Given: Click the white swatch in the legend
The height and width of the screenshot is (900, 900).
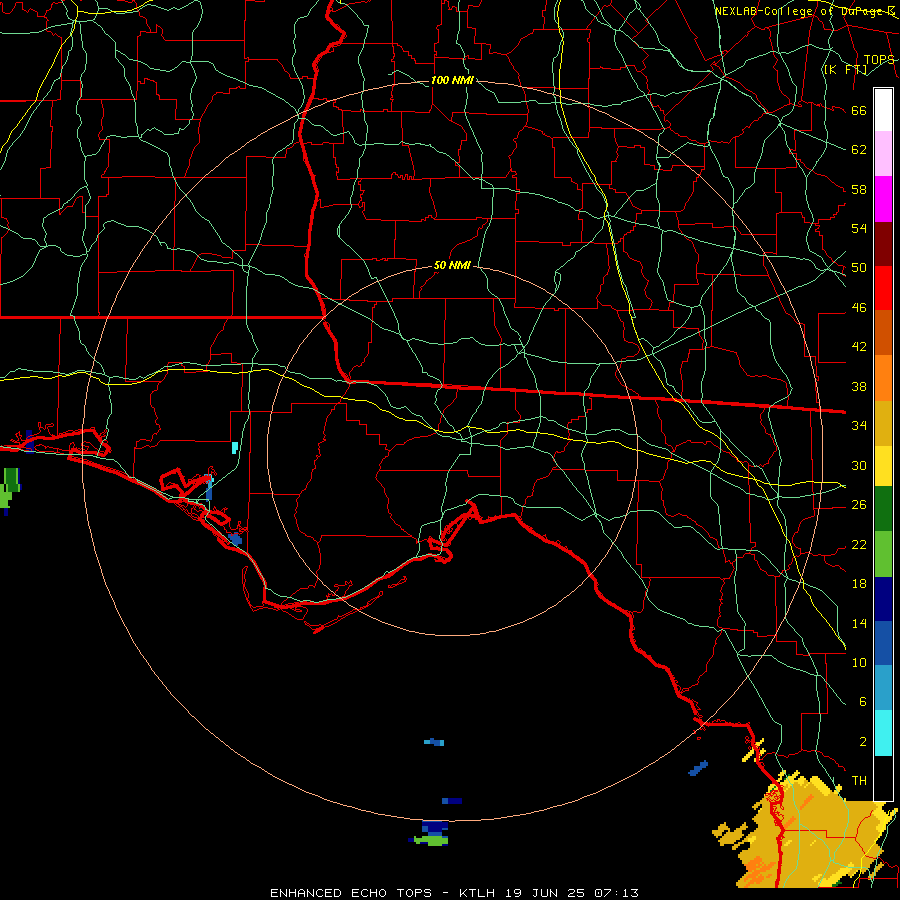Looking at the screenshot, I should 883,110.
